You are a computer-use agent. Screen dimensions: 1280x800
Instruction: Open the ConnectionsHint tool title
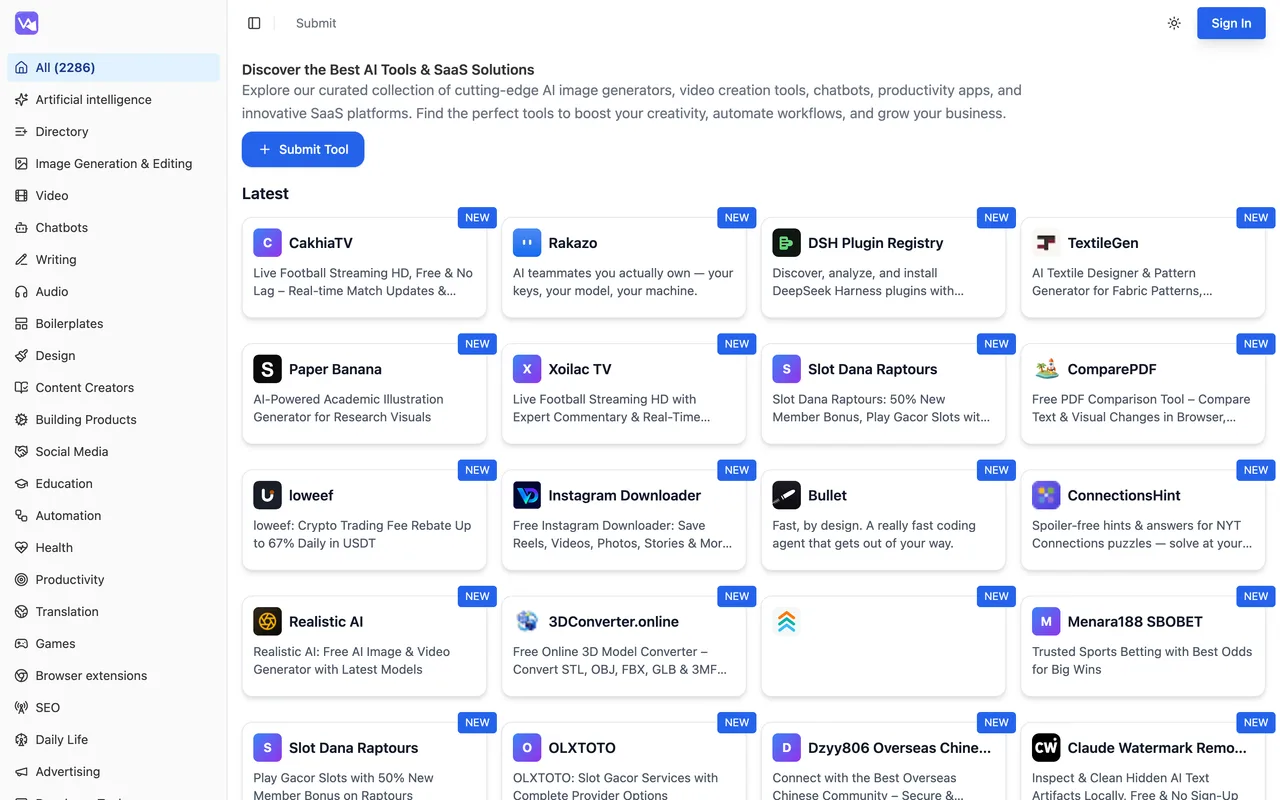(1124, 495)
